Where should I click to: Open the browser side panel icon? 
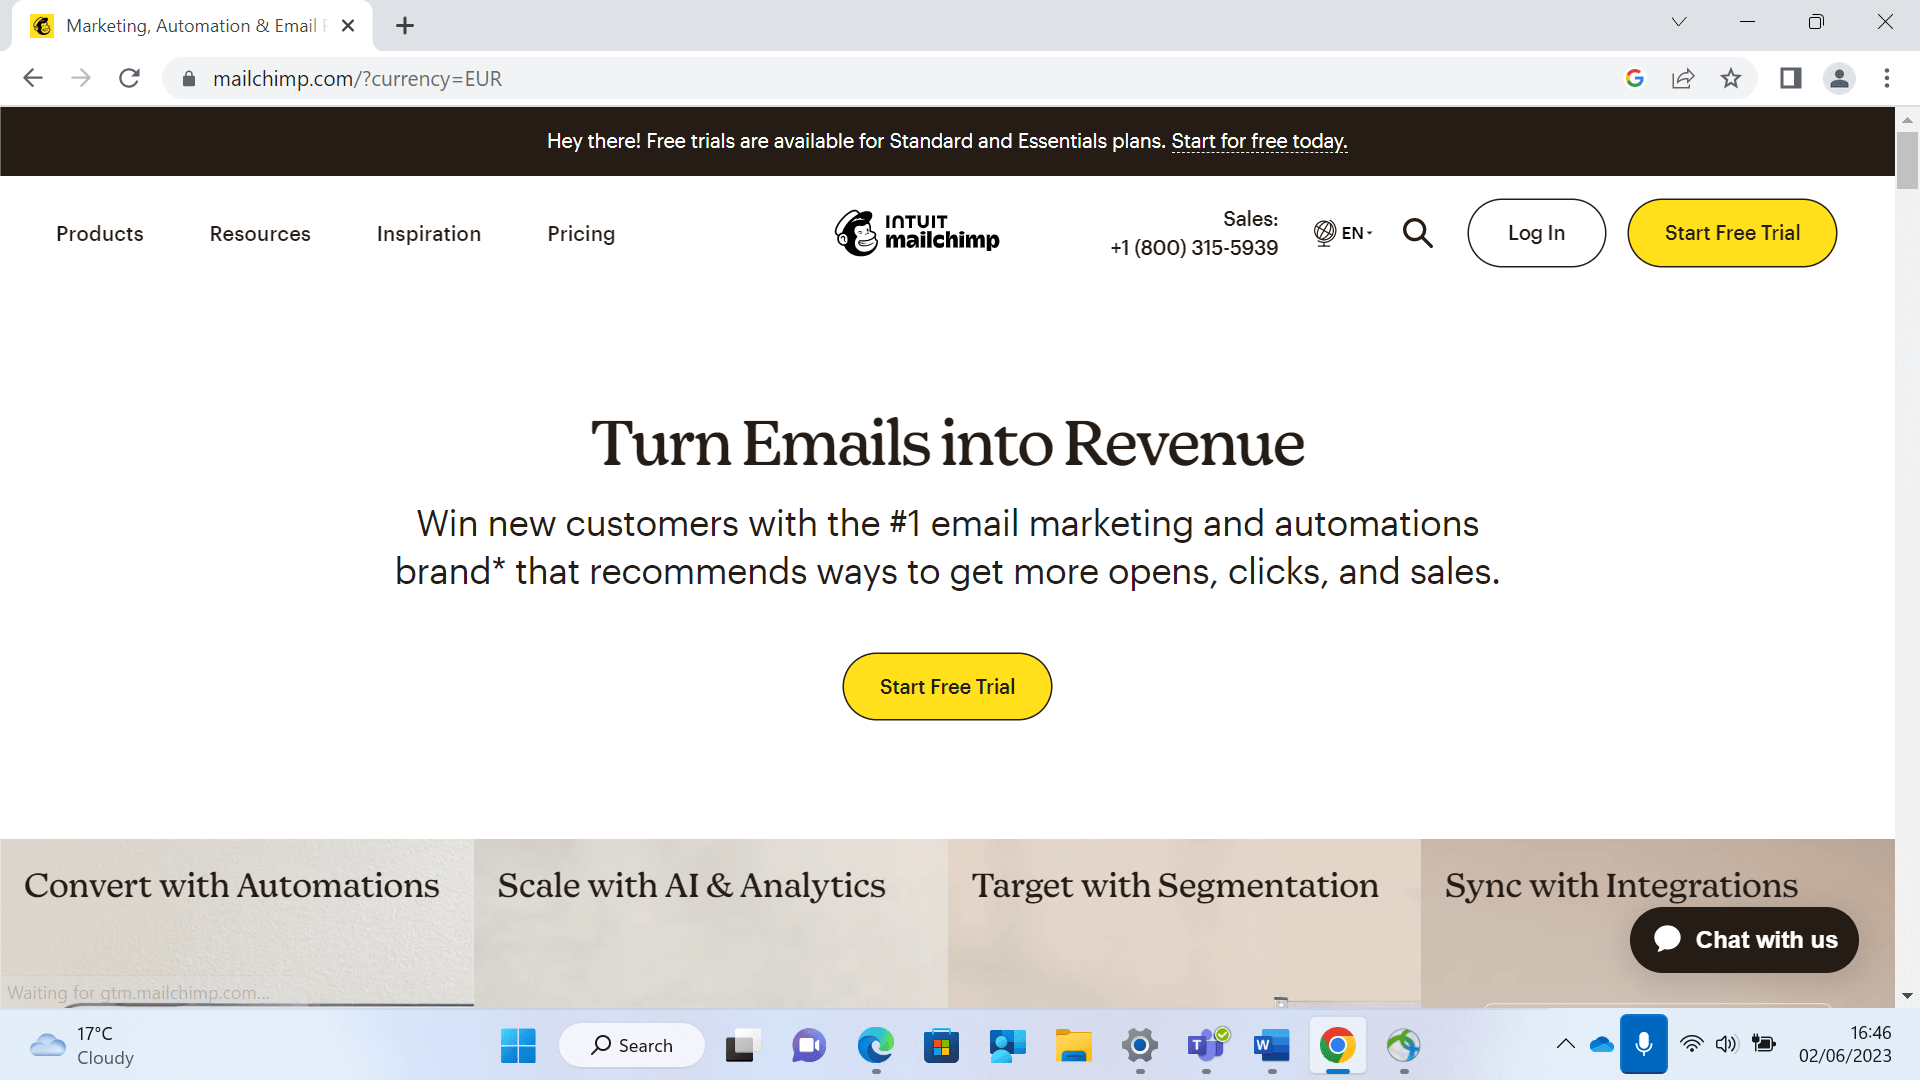[x=1791, y=78]
